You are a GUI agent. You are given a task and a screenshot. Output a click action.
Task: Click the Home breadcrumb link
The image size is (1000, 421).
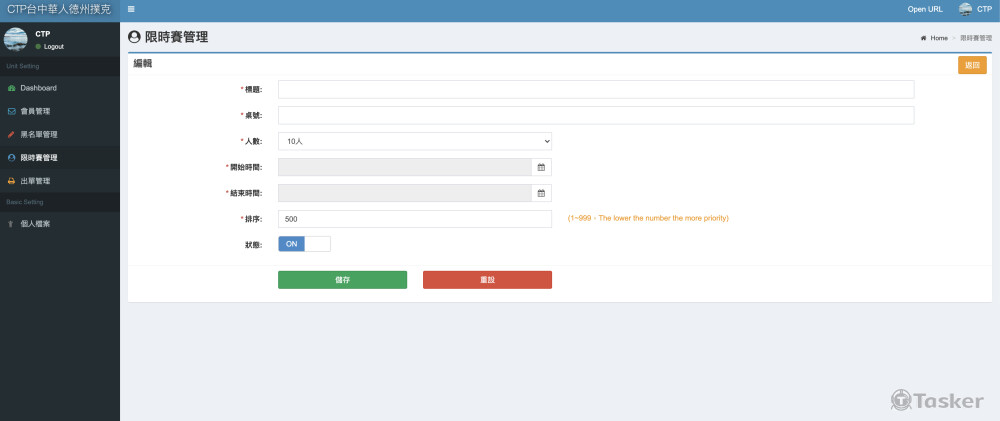938,38
